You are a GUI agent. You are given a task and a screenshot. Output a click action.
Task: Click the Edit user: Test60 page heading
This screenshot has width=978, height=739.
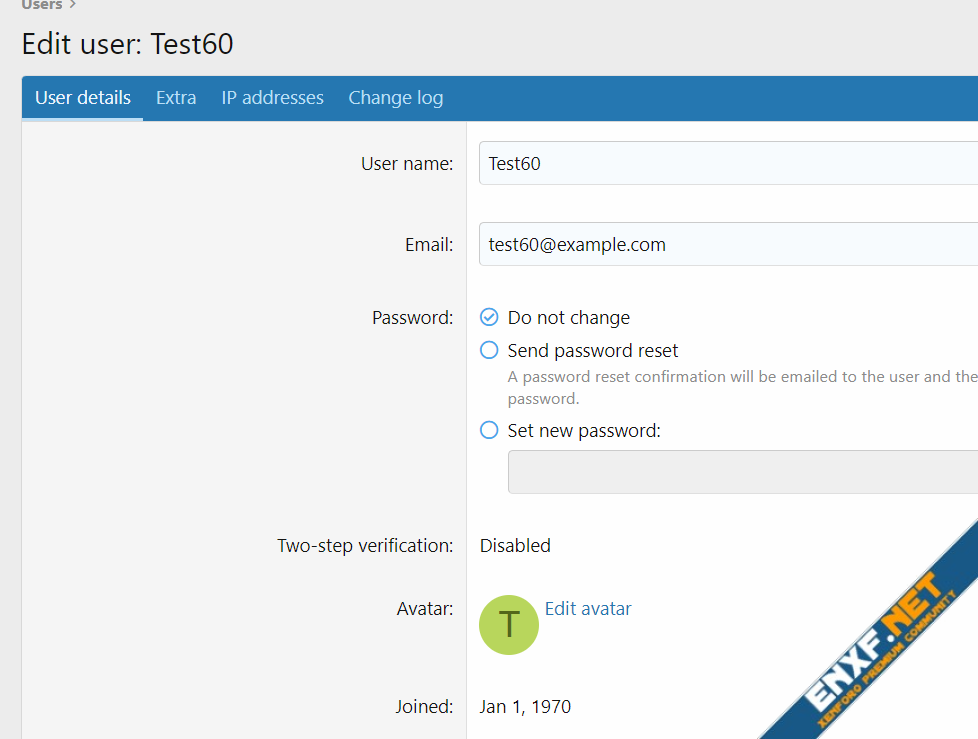tap(128, 45)
